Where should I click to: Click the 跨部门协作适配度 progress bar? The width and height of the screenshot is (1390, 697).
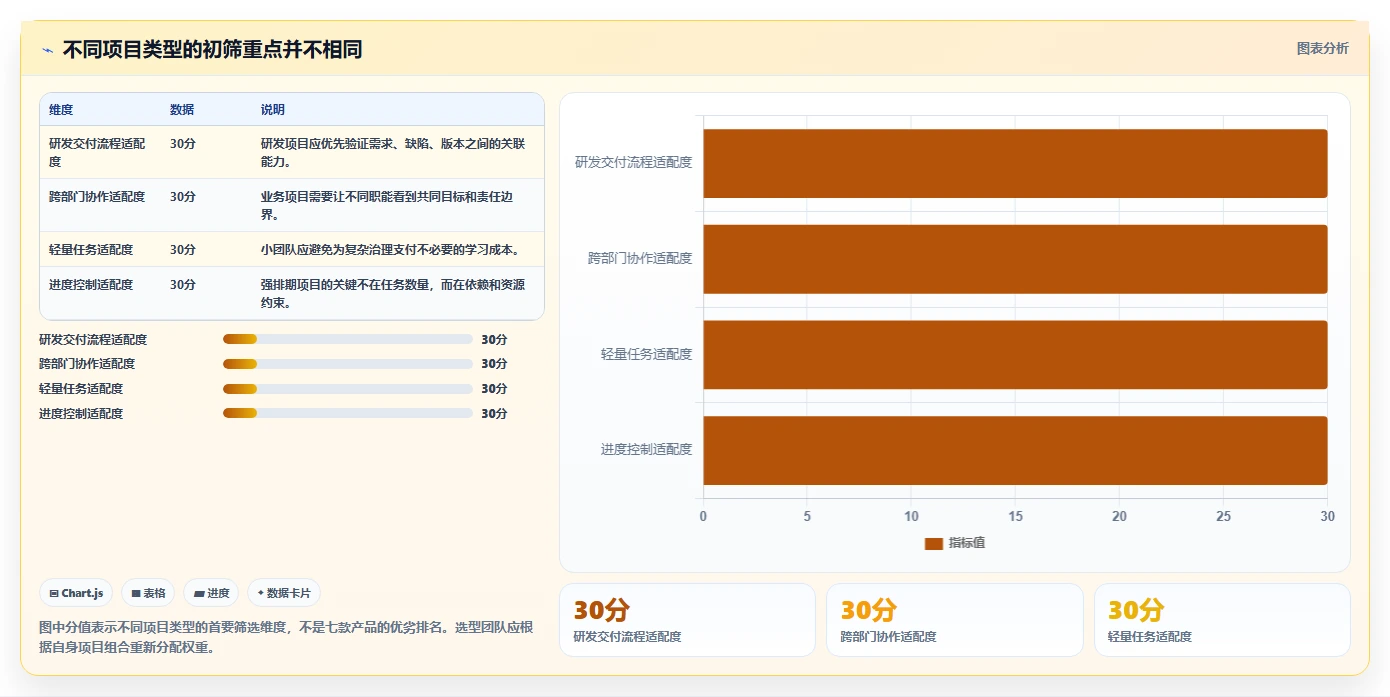[x=347, y=364]
